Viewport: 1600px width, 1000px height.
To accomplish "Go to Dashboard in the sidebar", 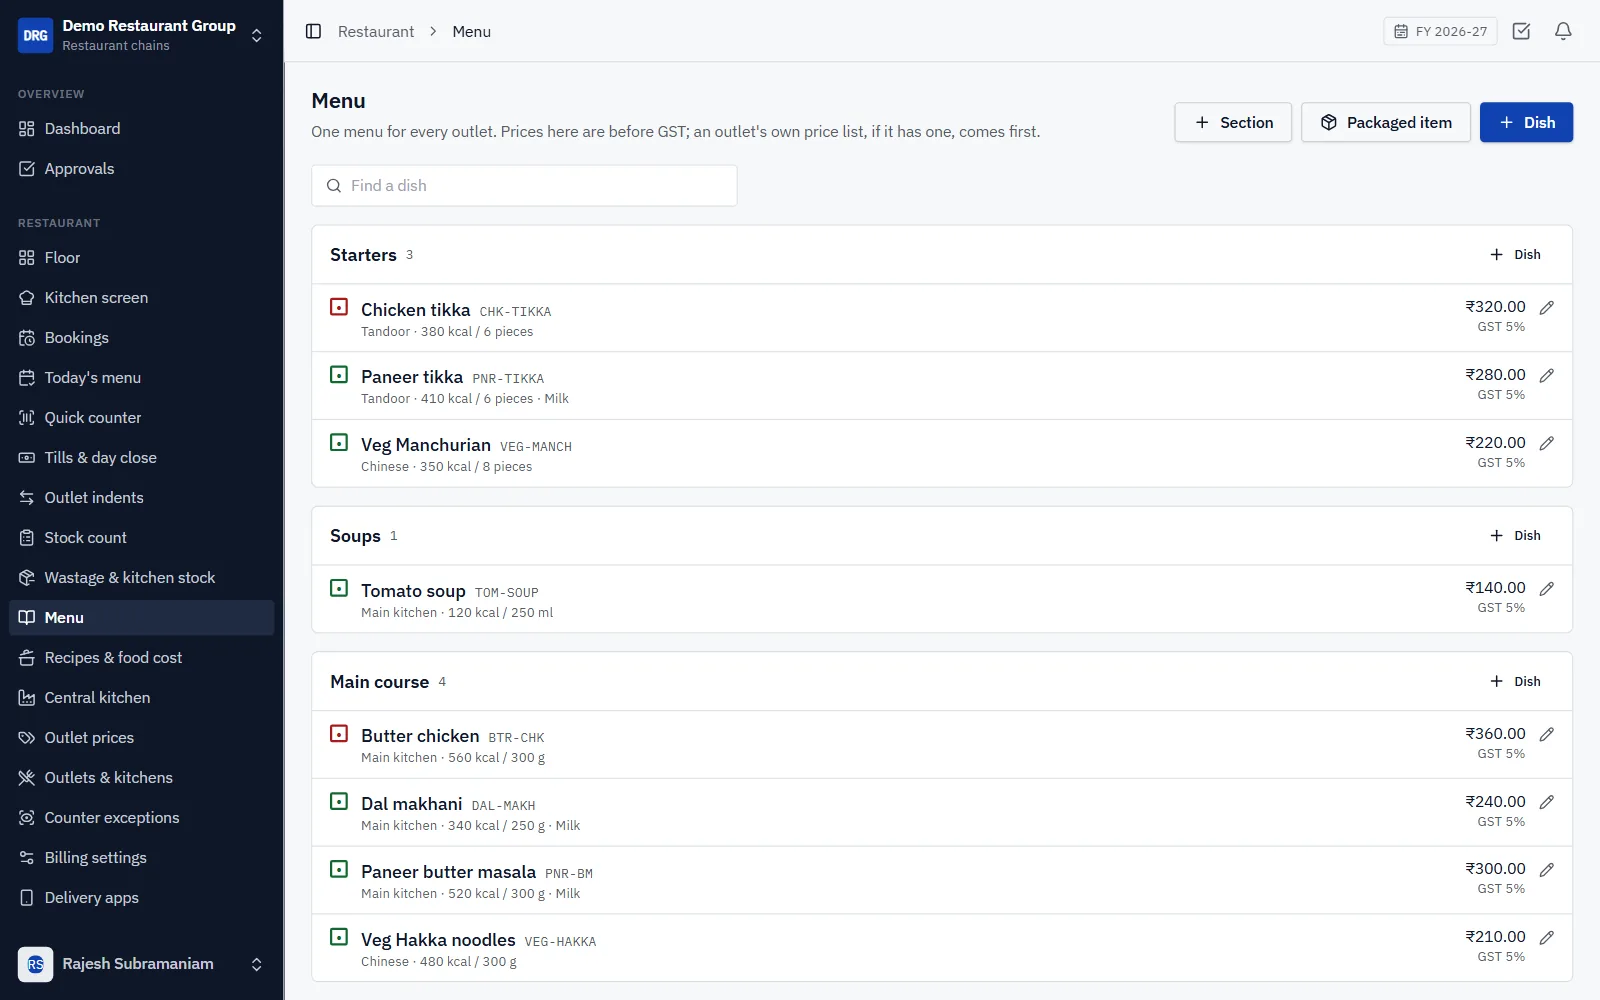I will tap(141, 129).
